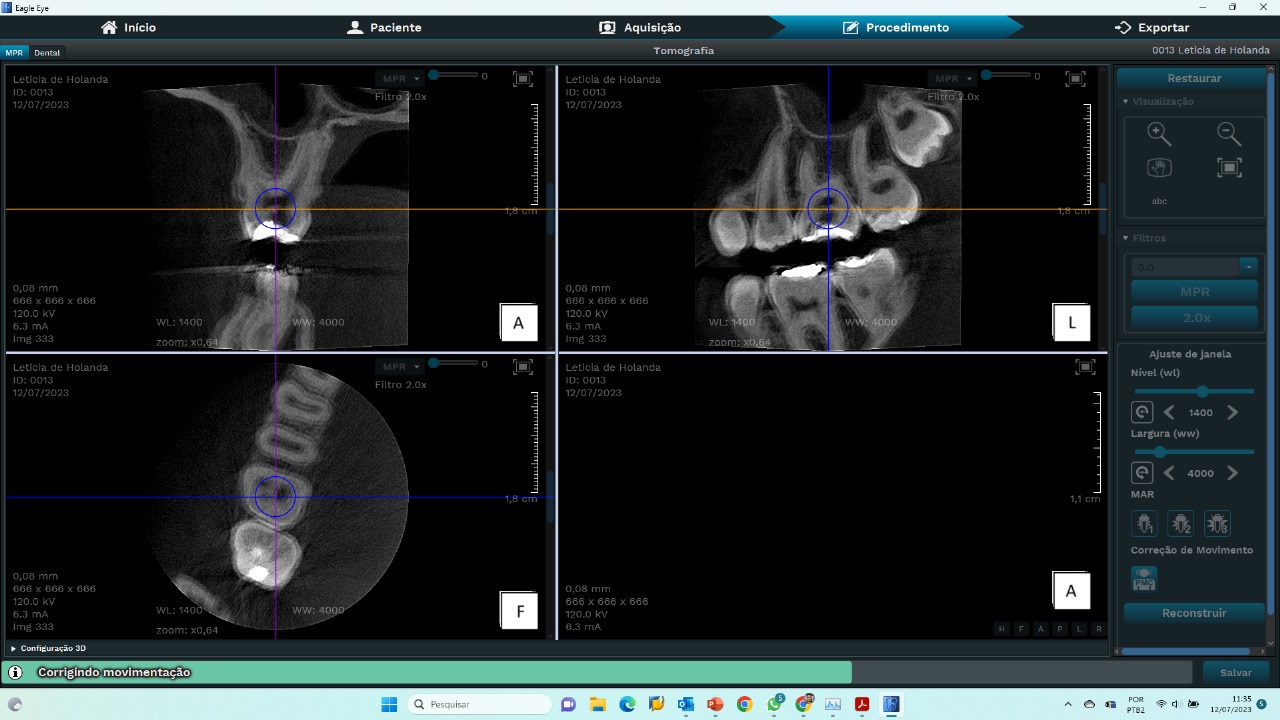Reset the Nível (wl) value
The image size is (1280, 720).
[1142, 412]
